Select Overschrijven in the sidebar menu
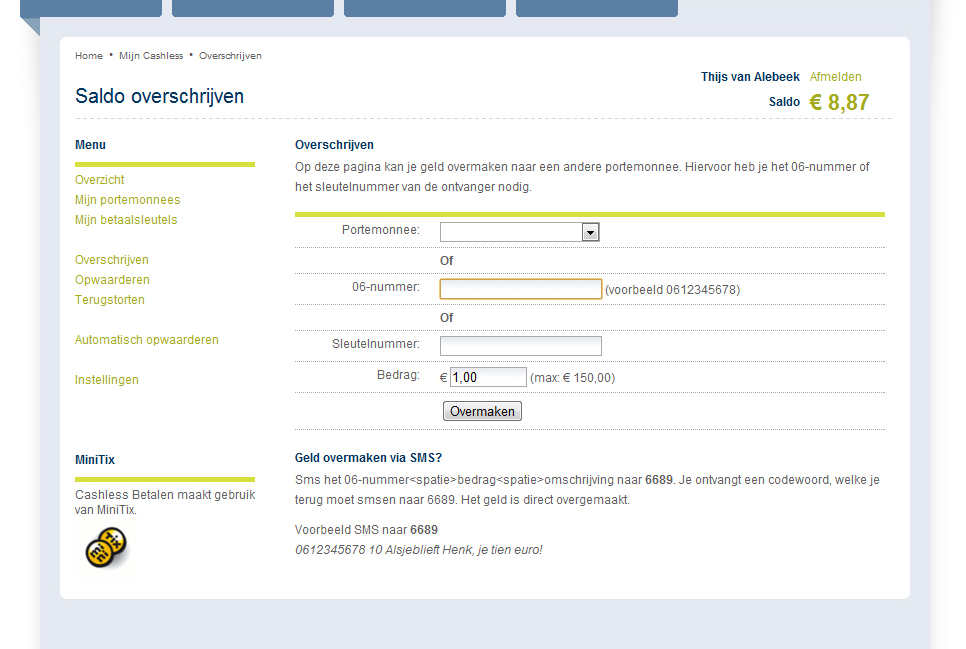The height and width of the screenshot is (649, 966). pyautogui.click(x=112, y=260)
